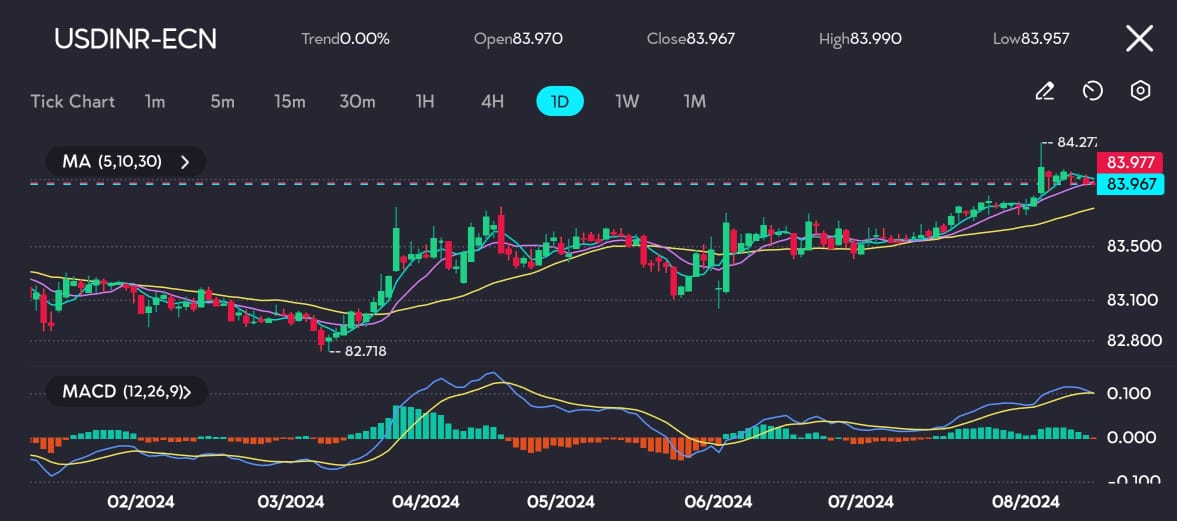Viewport: 1177px width, 521px height.
Task: Select the 1W timeframe
Action: 627,101
